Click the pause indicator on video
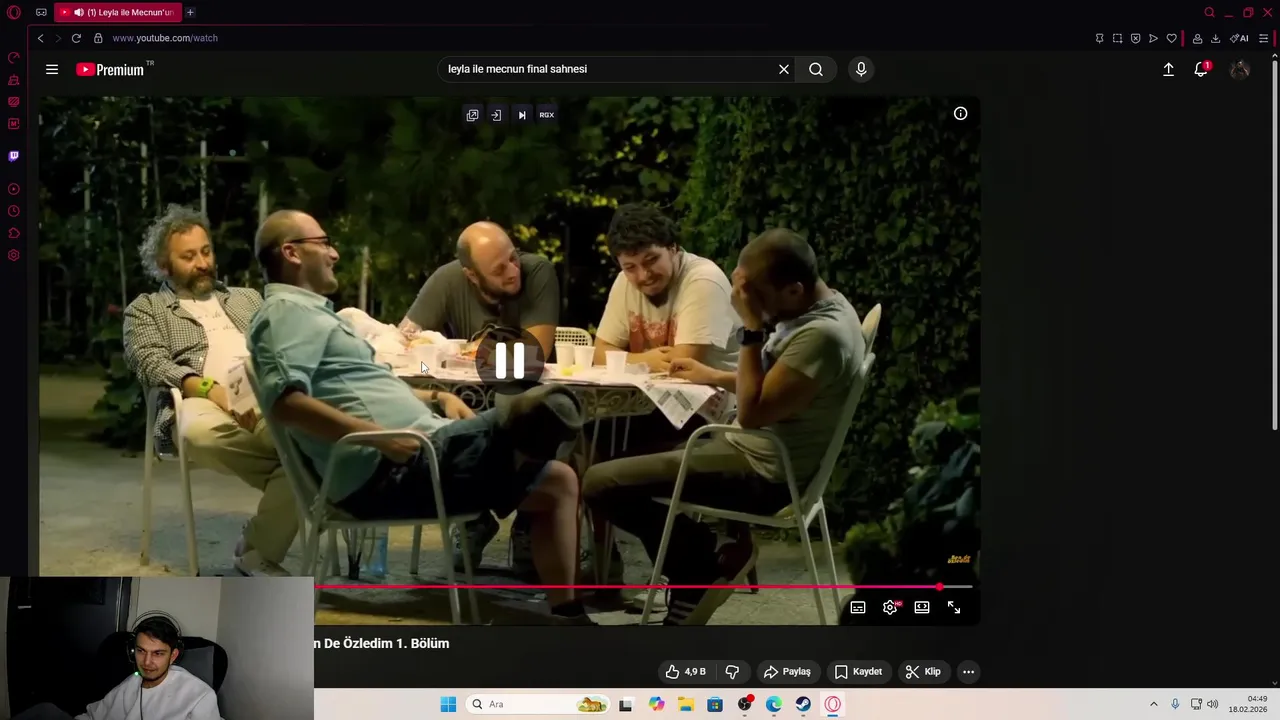 point(510,360)
